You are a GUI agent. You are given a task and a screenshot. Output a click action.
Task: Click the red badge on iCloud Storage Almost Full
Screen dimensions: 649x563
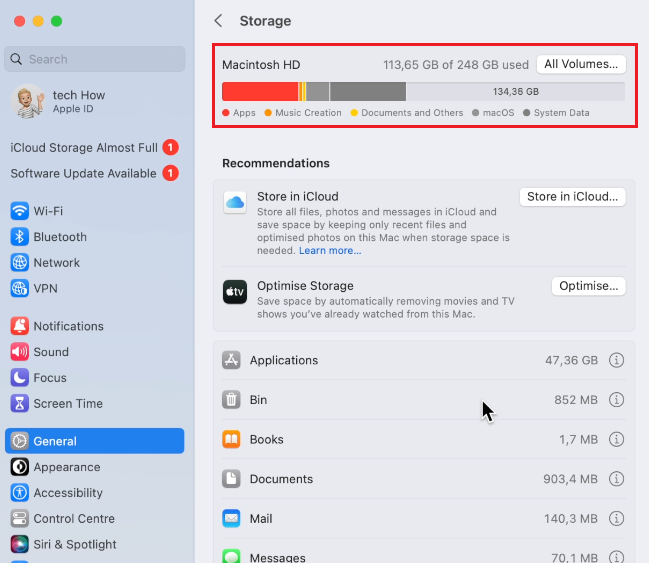[x=170, y=147]
